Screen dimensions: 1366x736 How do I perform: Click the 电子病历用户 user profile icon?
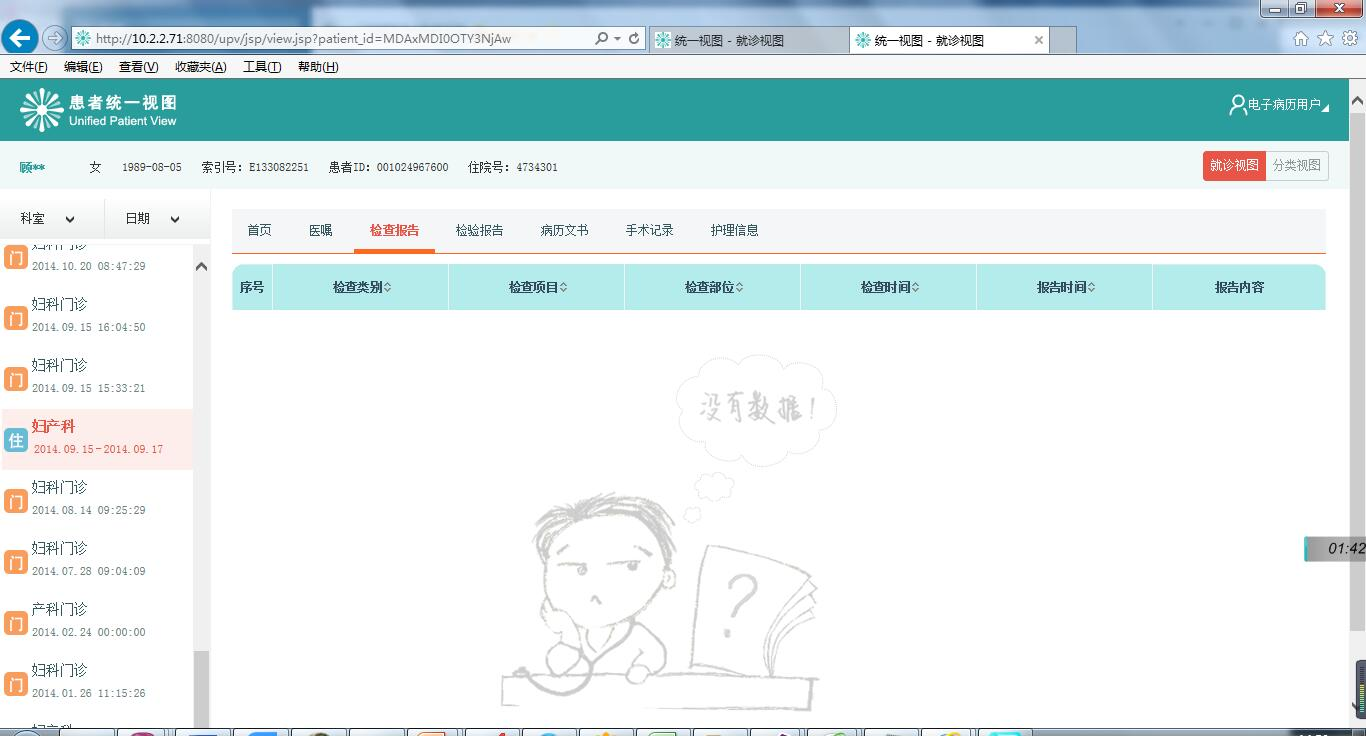(1237, 105)
